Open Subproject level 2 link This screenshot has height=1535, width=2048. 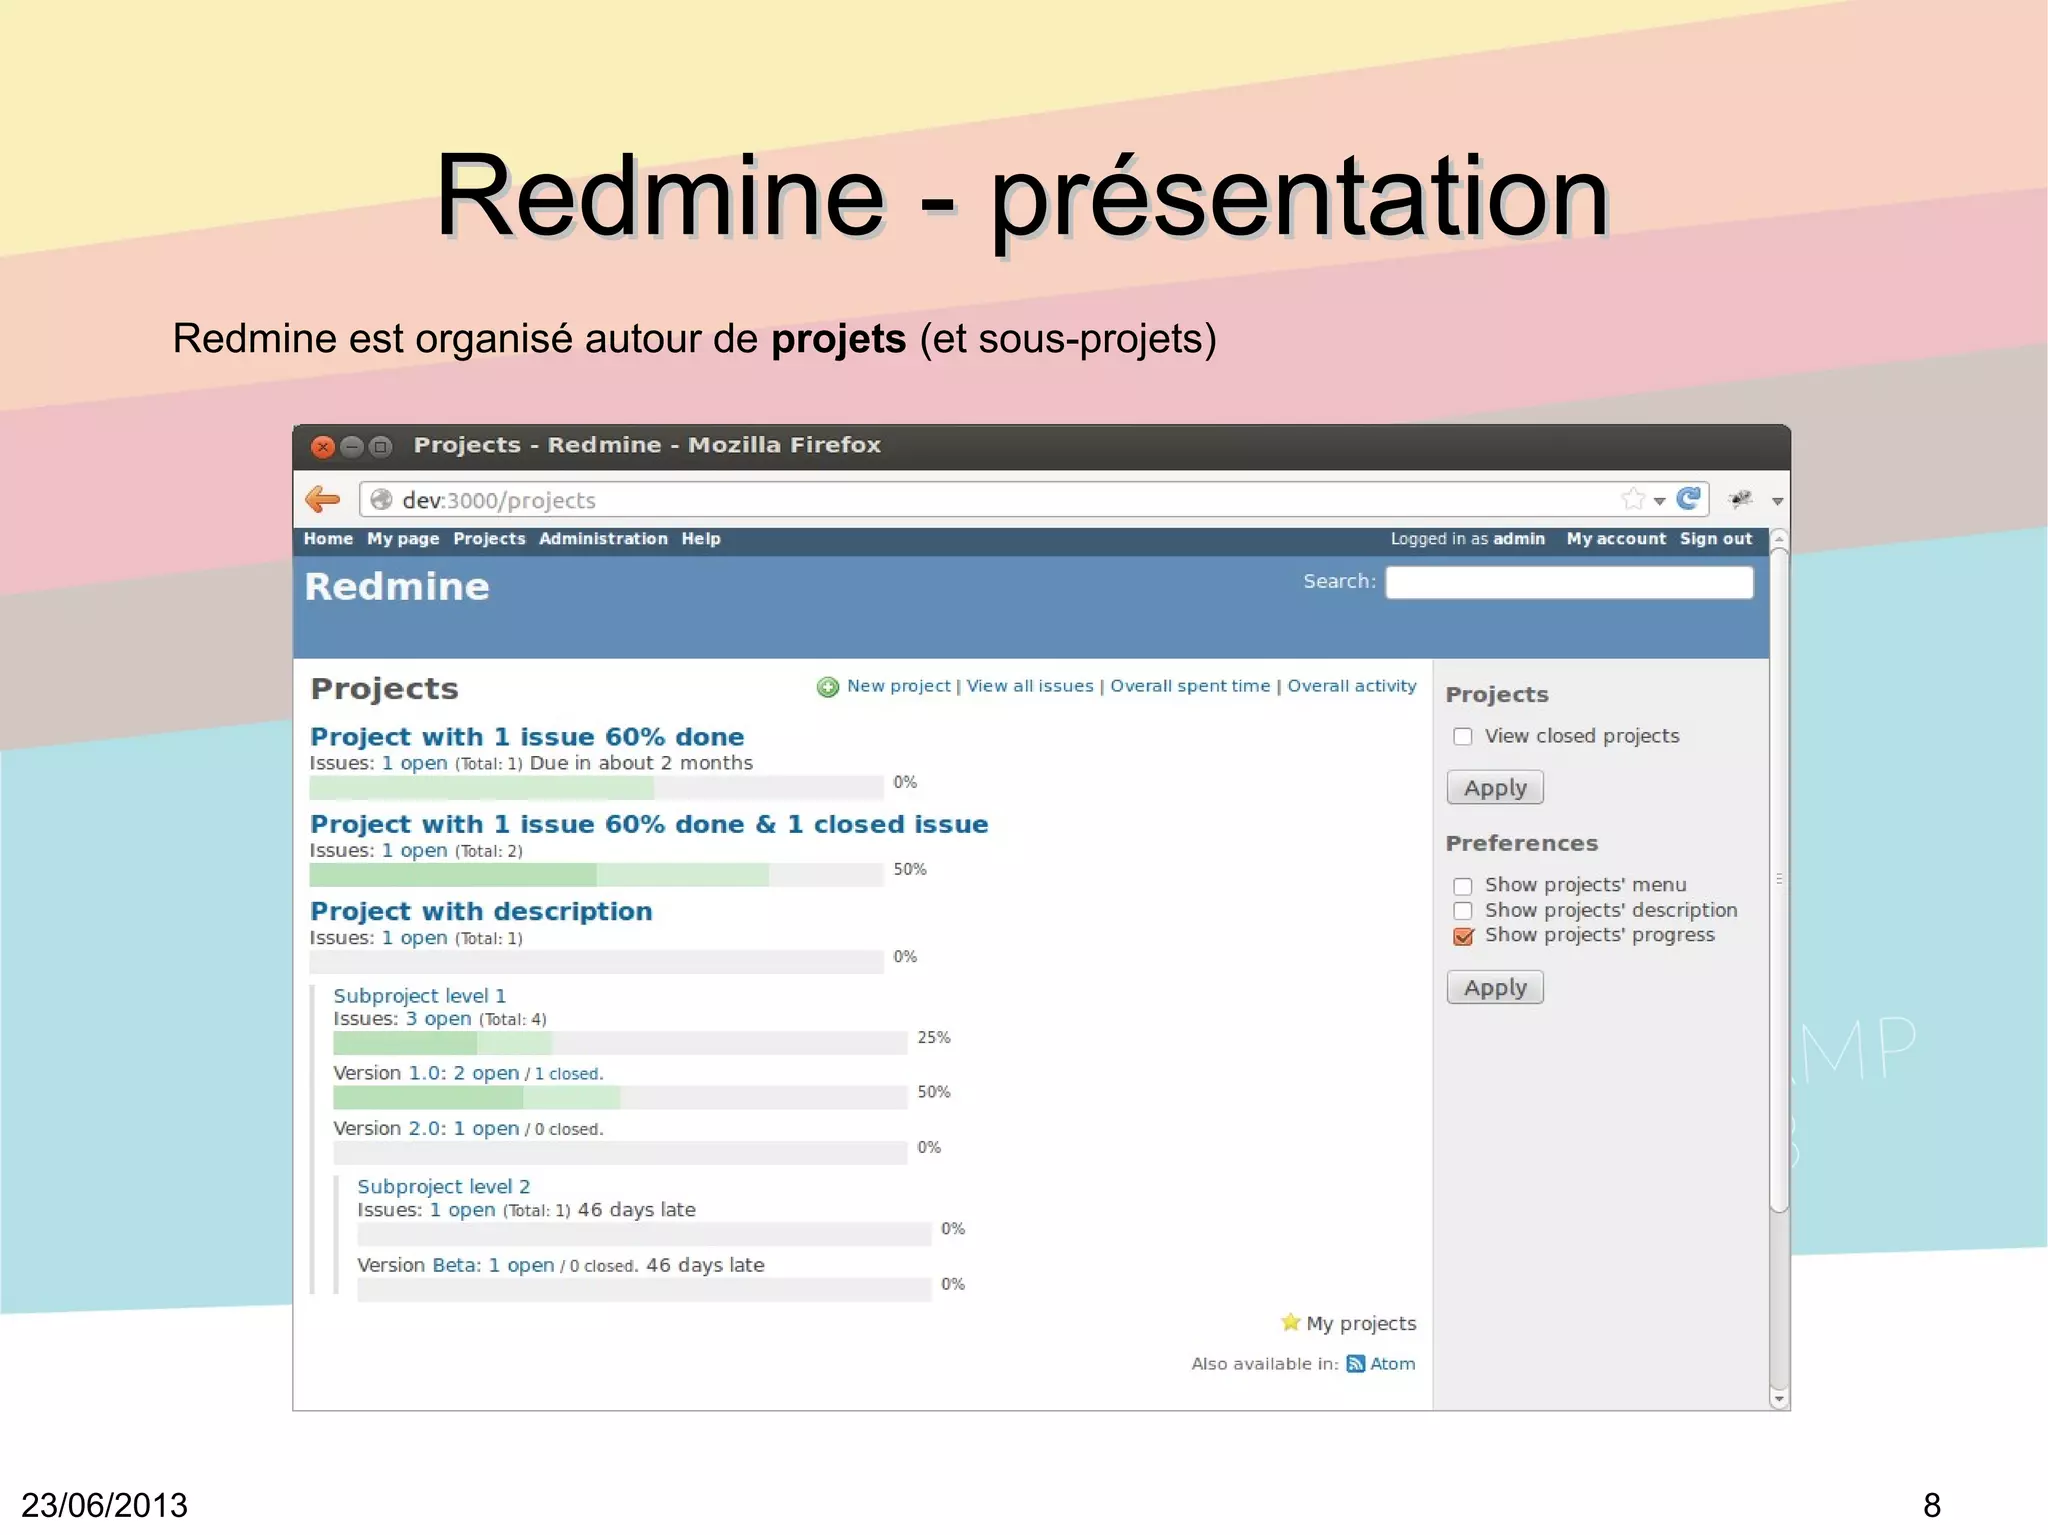click(444, 1187)
